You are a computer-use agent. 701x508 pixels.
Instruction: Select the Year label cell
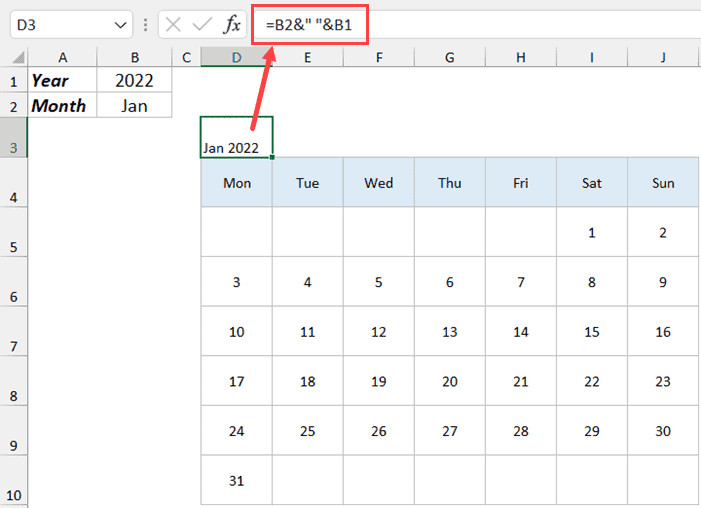coord(62,80)
